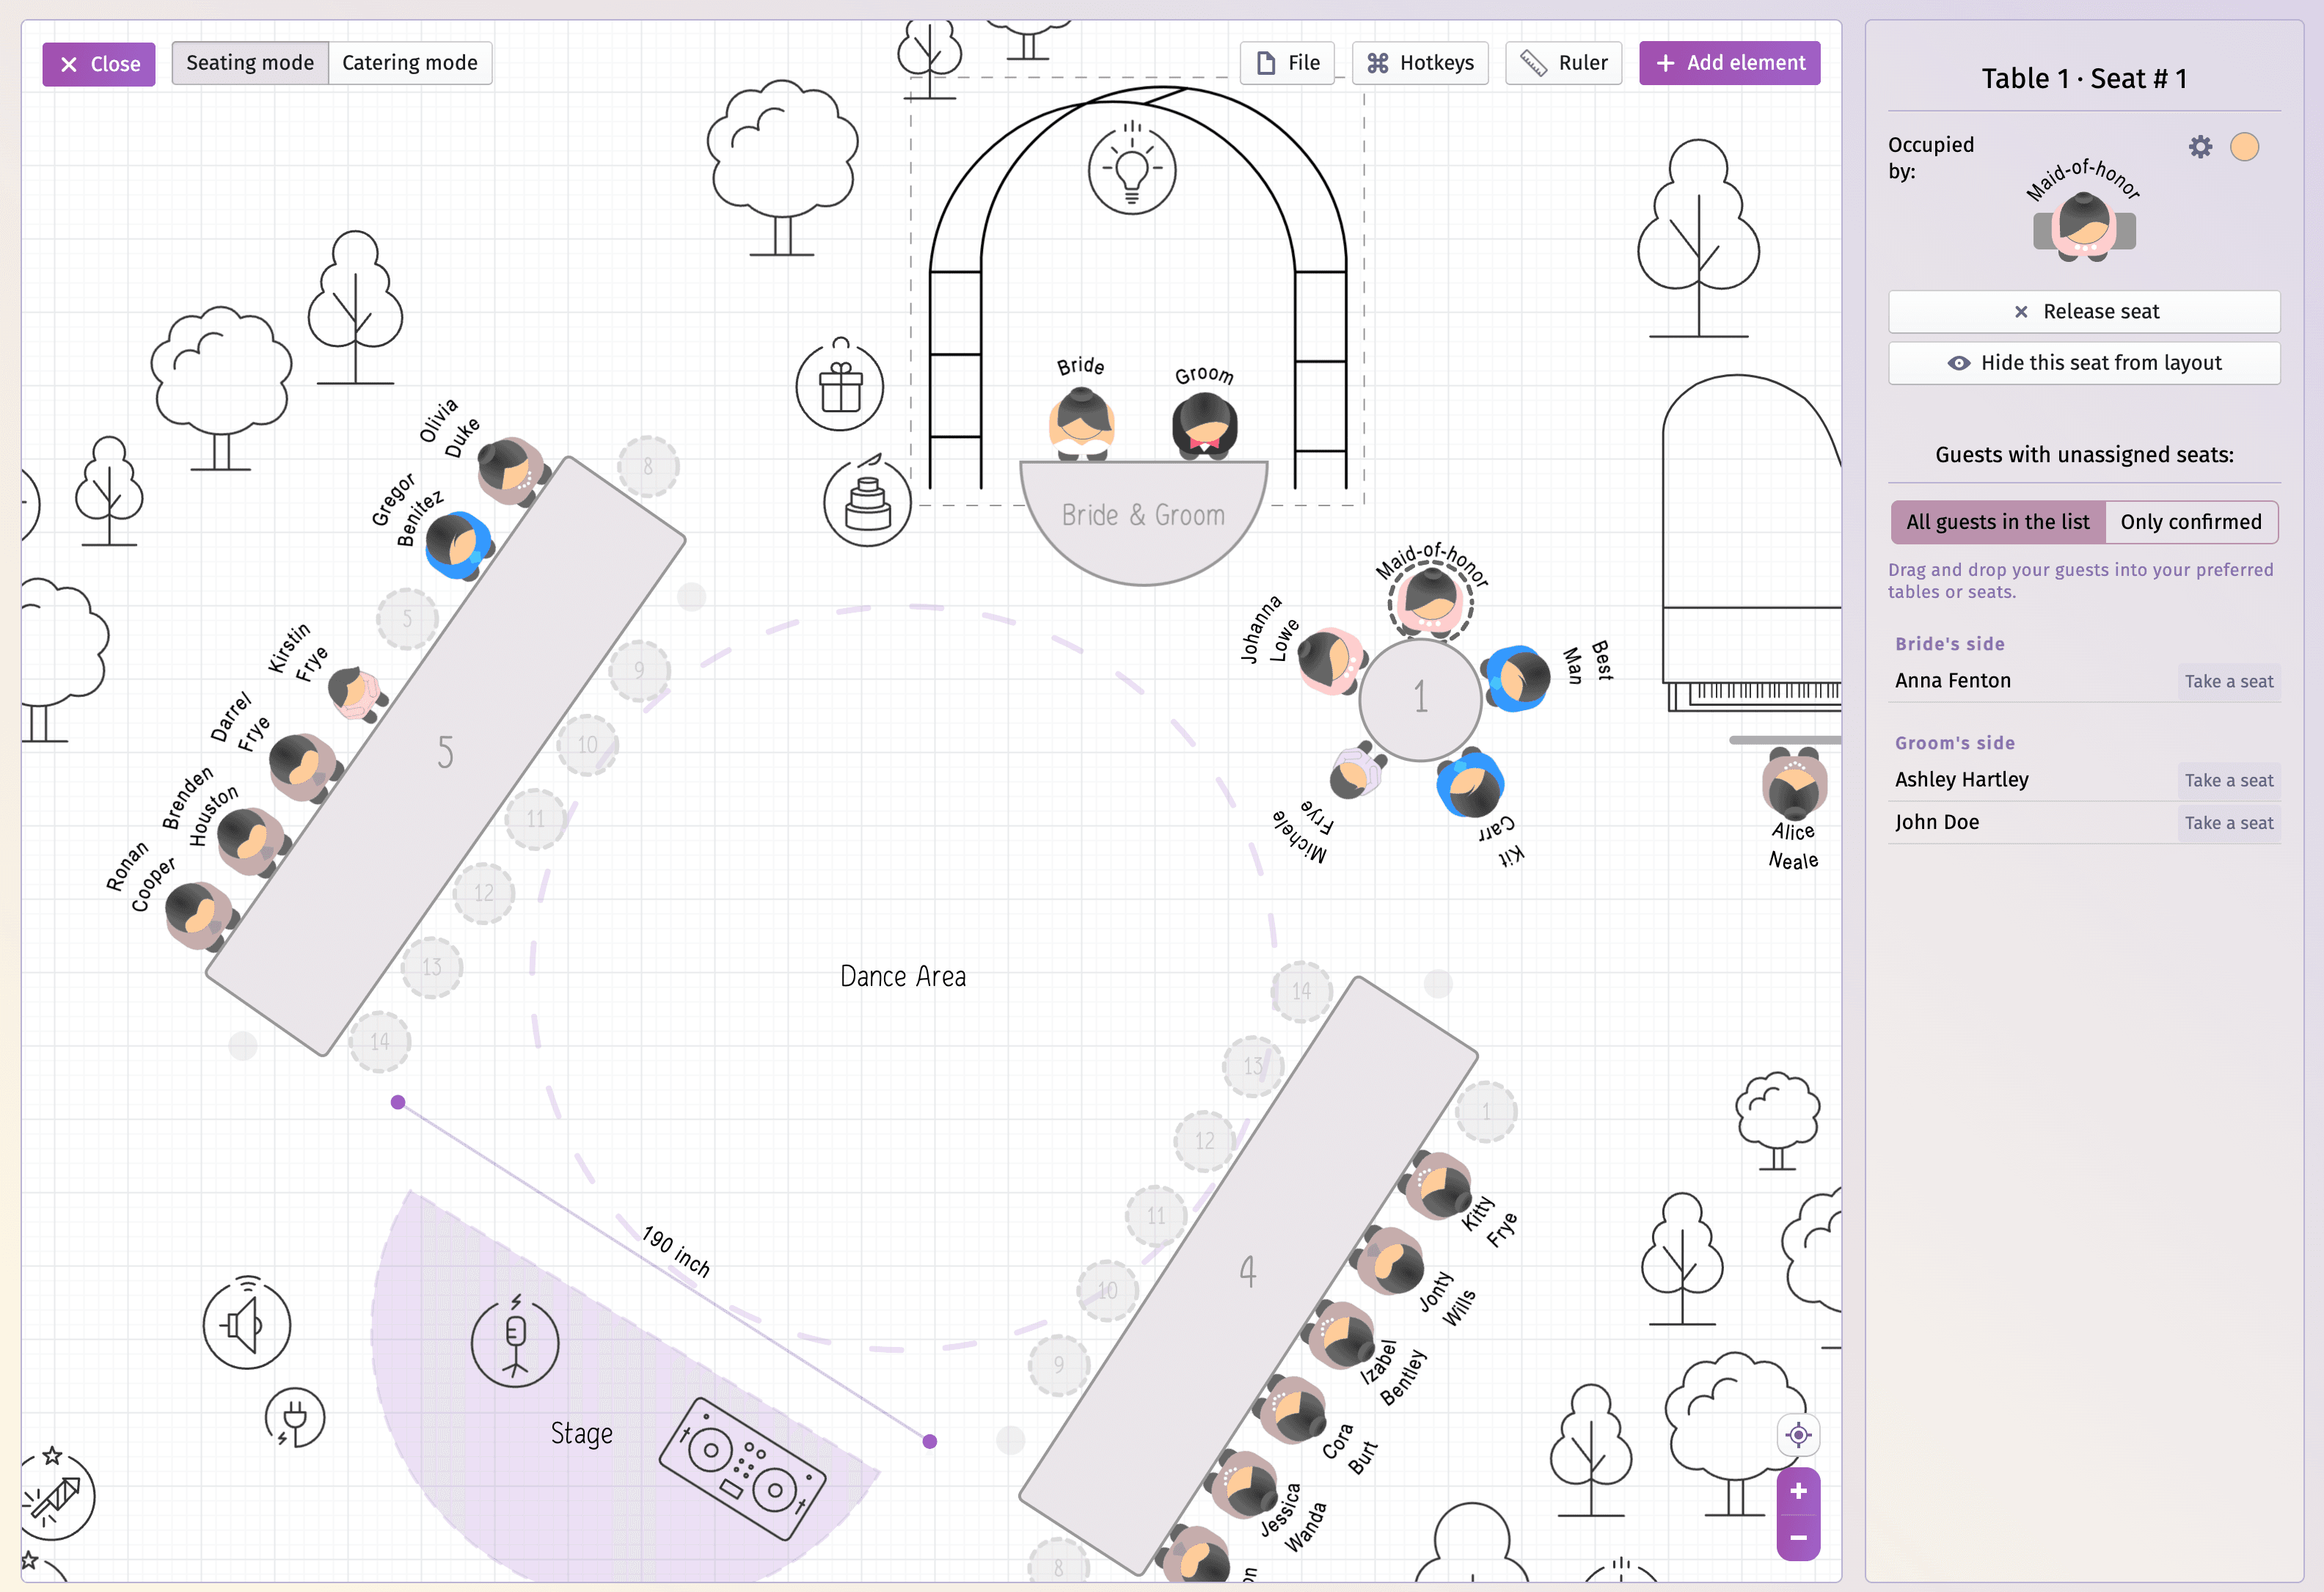Click the File menu option
The width and height of the screenshot is (2324, 1592).
[x=1287, y=62]
